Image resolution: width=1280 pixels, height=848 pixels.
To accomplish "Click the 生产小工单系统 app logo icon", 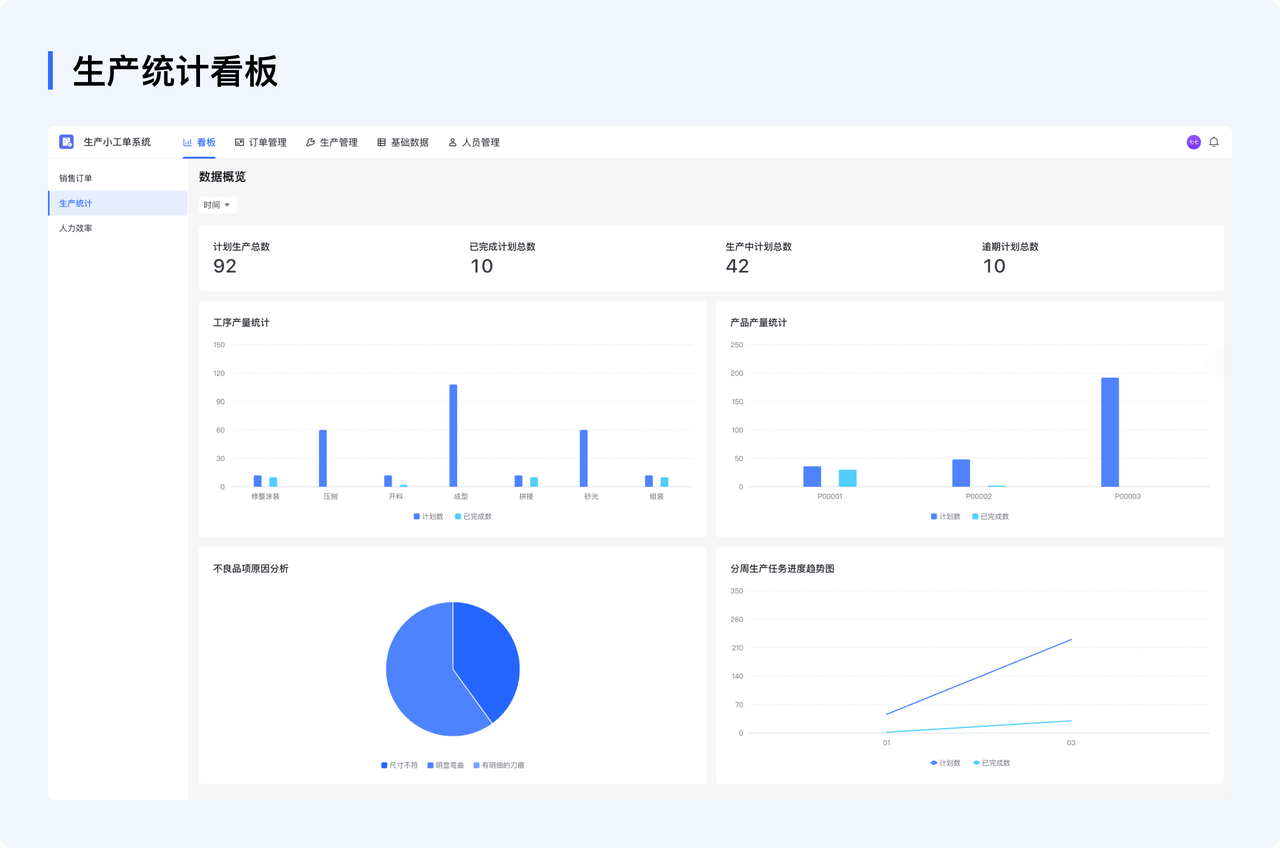I will click(66, 142).
